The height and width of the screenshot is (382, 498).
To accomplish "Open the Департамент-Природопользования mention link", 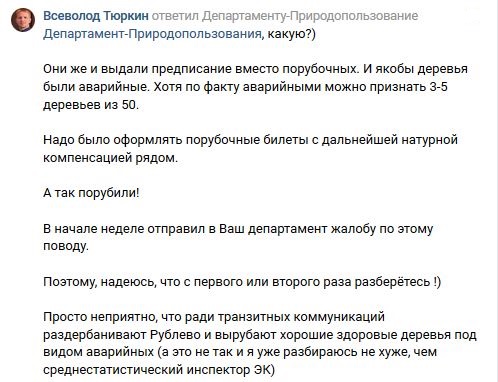I will point(152,34).
